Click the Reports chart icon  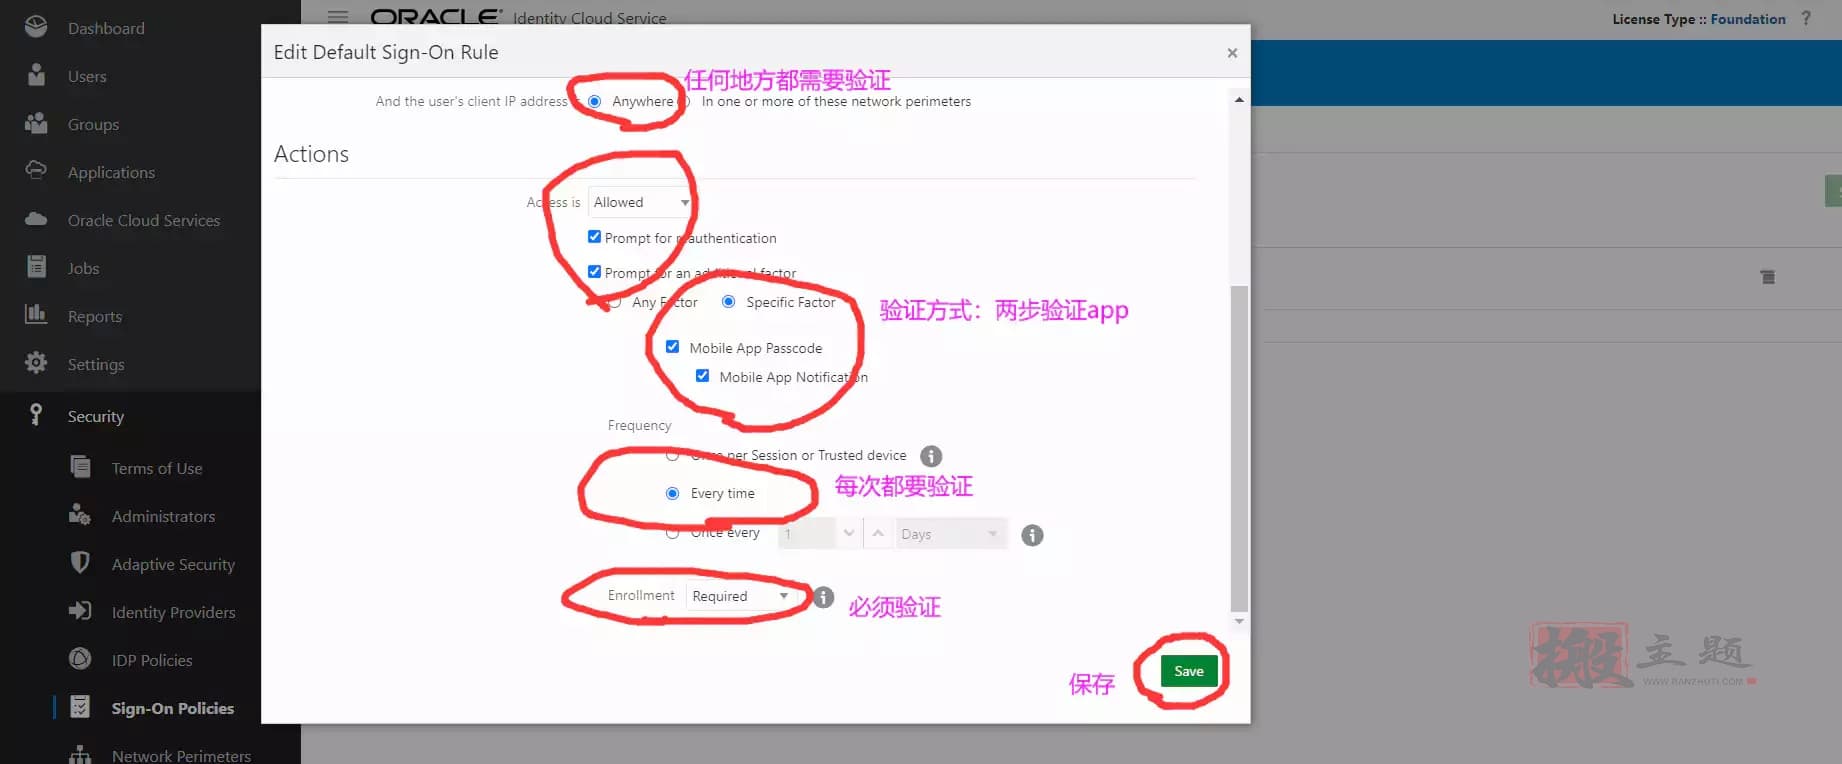point(36,314)
